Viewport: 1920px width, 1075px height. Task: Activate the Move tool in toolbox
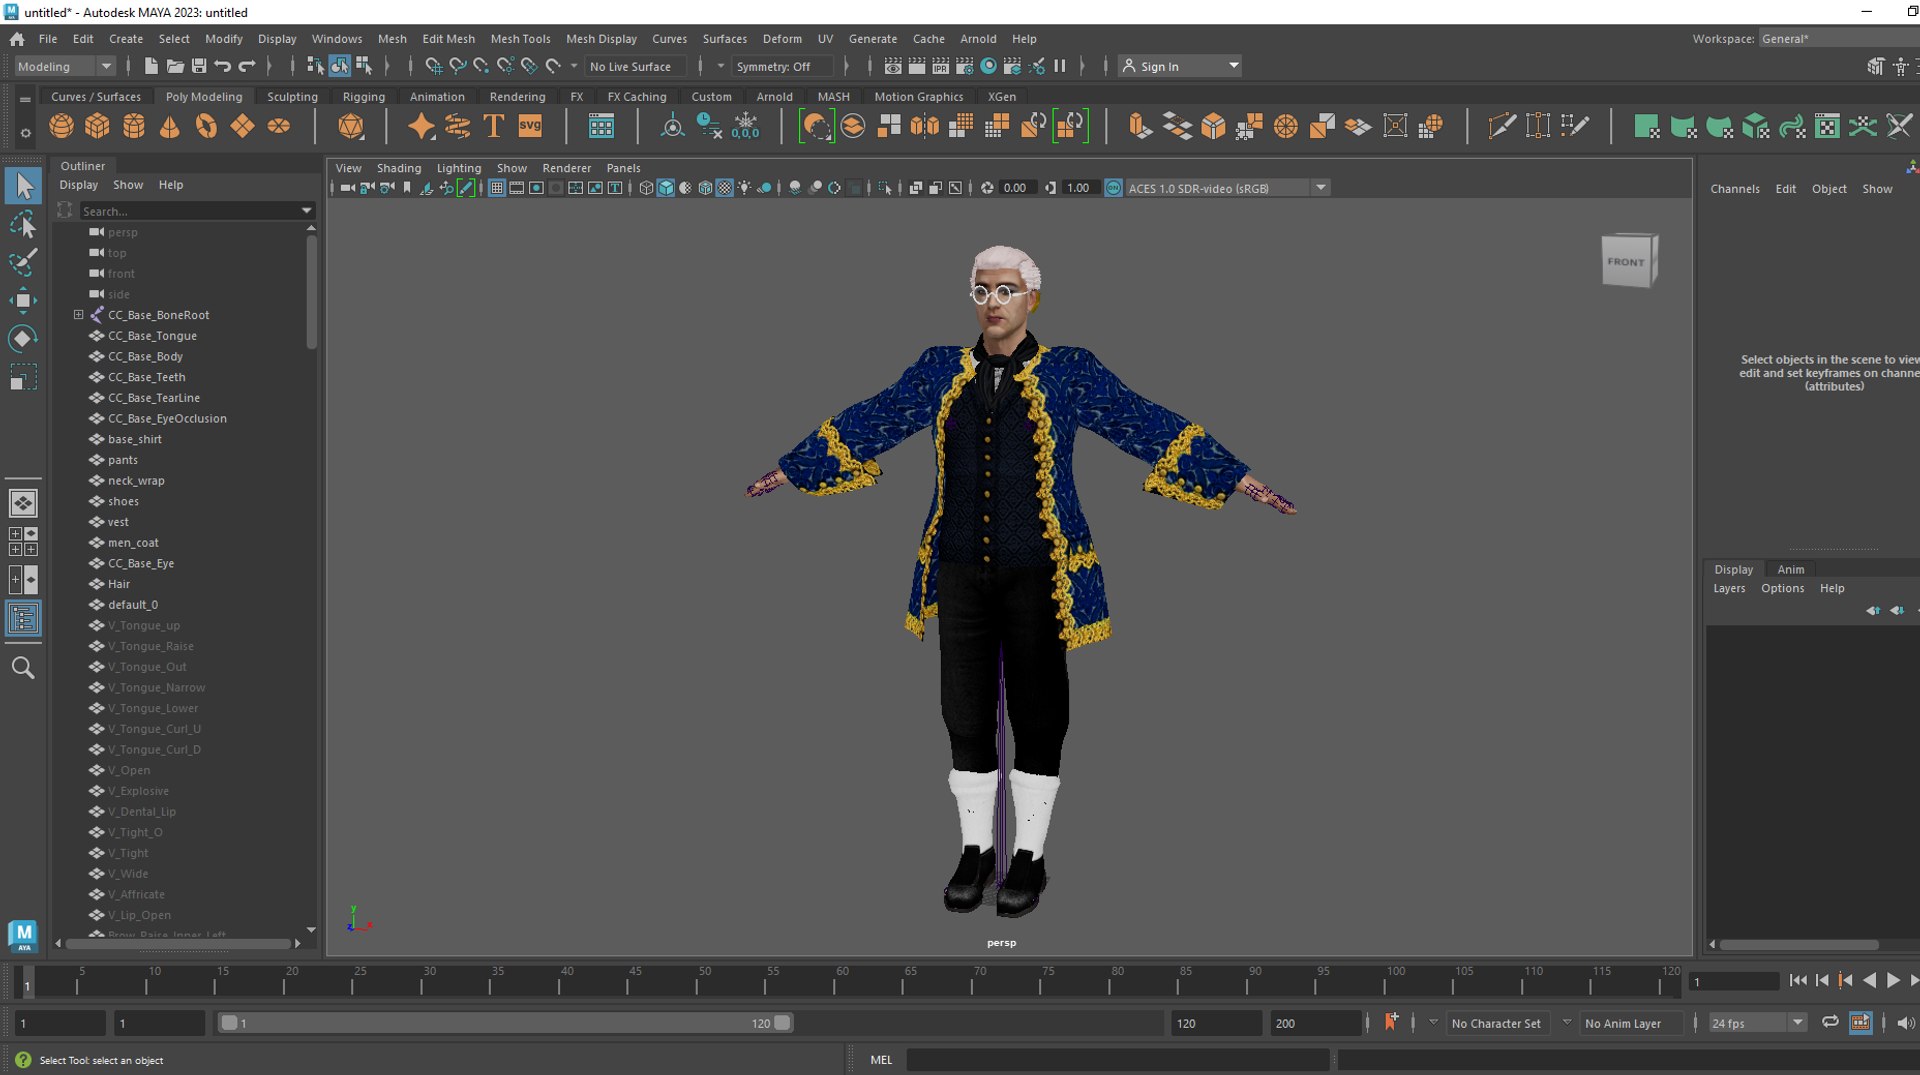[23, 300]
